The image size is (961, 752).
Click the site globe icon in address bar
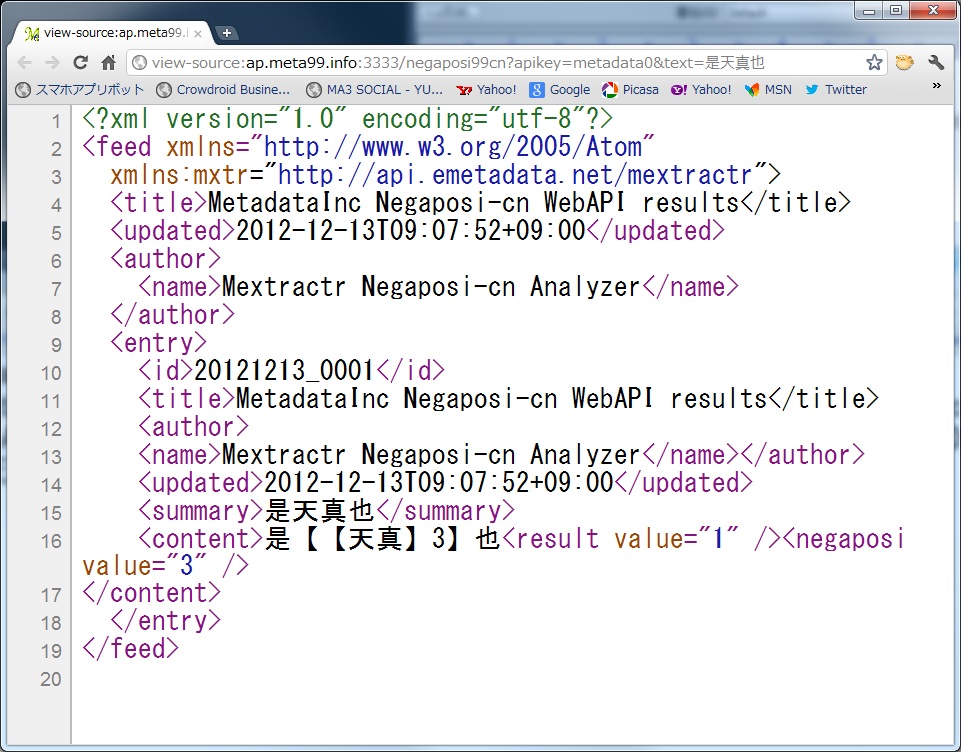(140, 63)
